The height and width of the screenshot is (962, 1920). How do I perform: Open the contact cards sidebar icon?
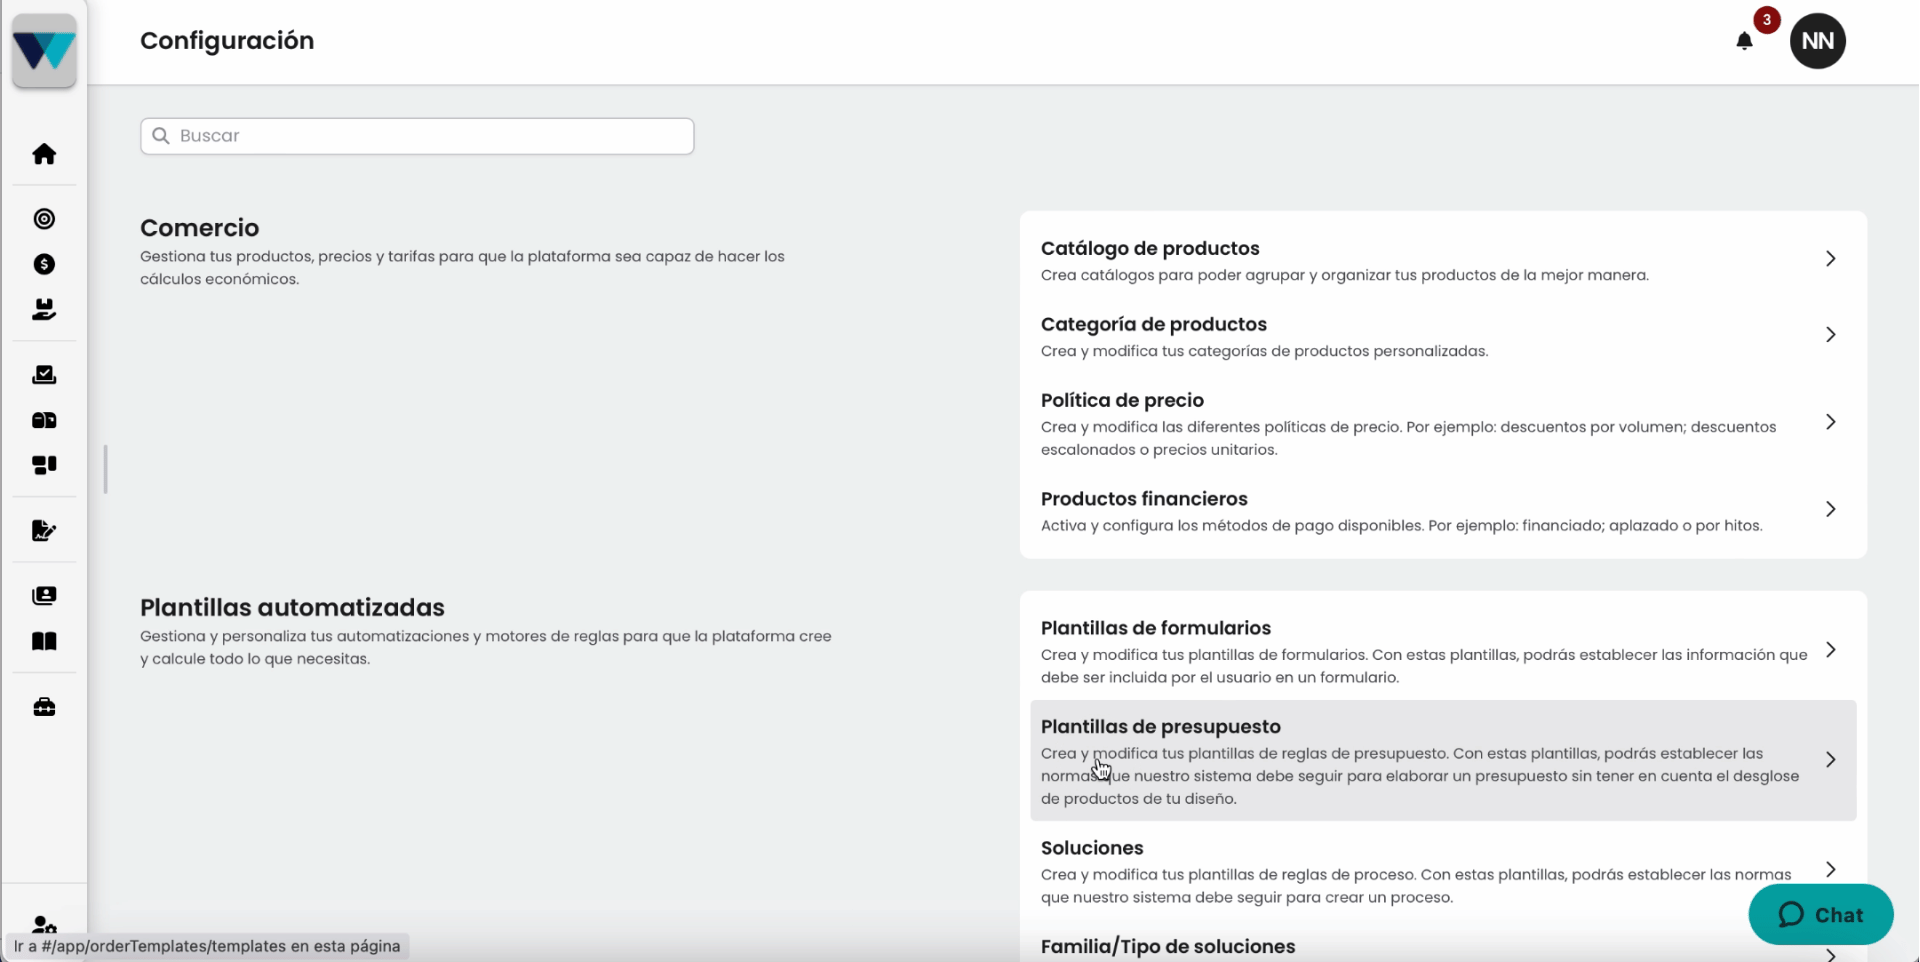(x=44, y=596)
